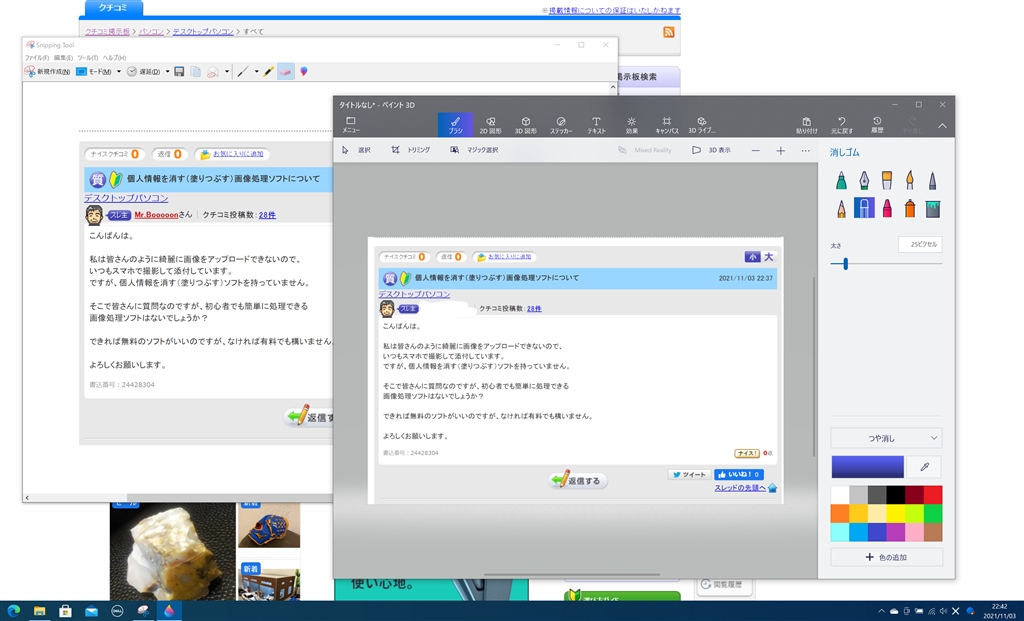Viewport: 1024px width, 621px height.
Task: Zoom out with the minus button in Paint 3D
Action: [x=756, y=151]
